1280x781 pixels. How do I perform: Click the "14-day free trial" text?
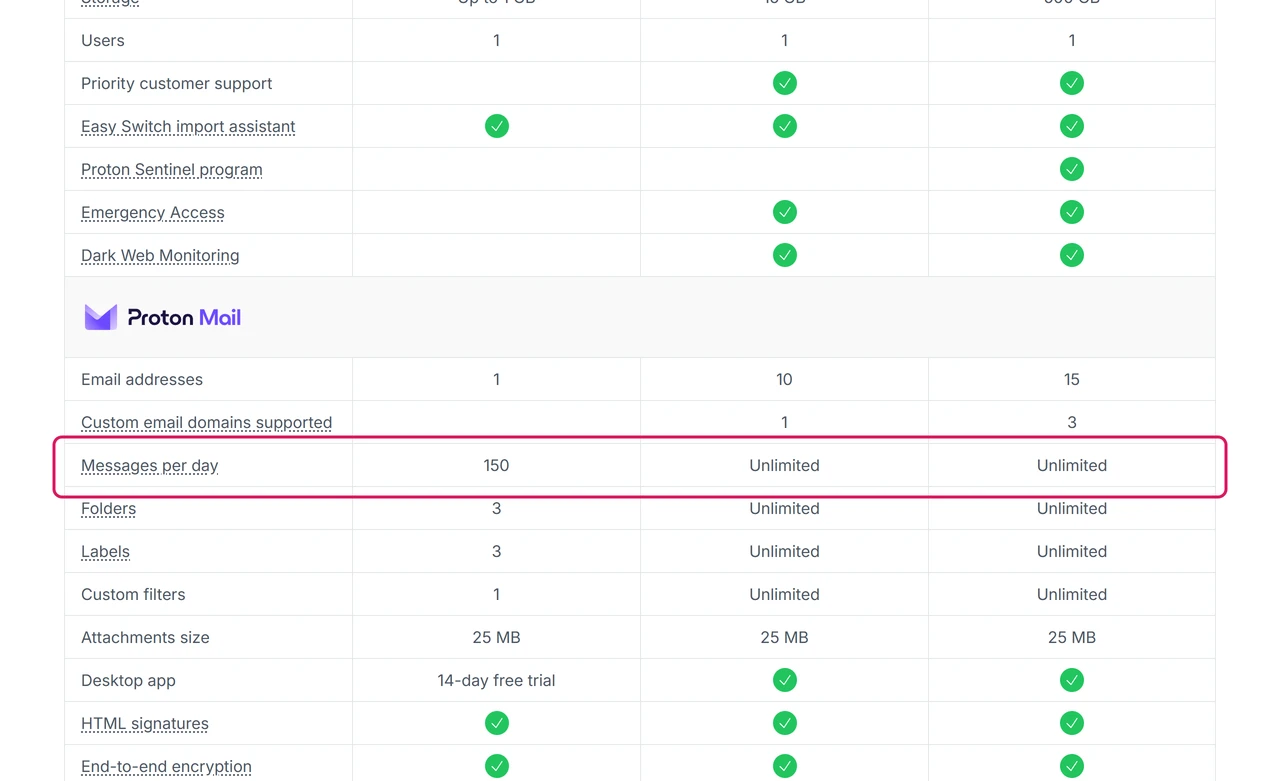496,680
